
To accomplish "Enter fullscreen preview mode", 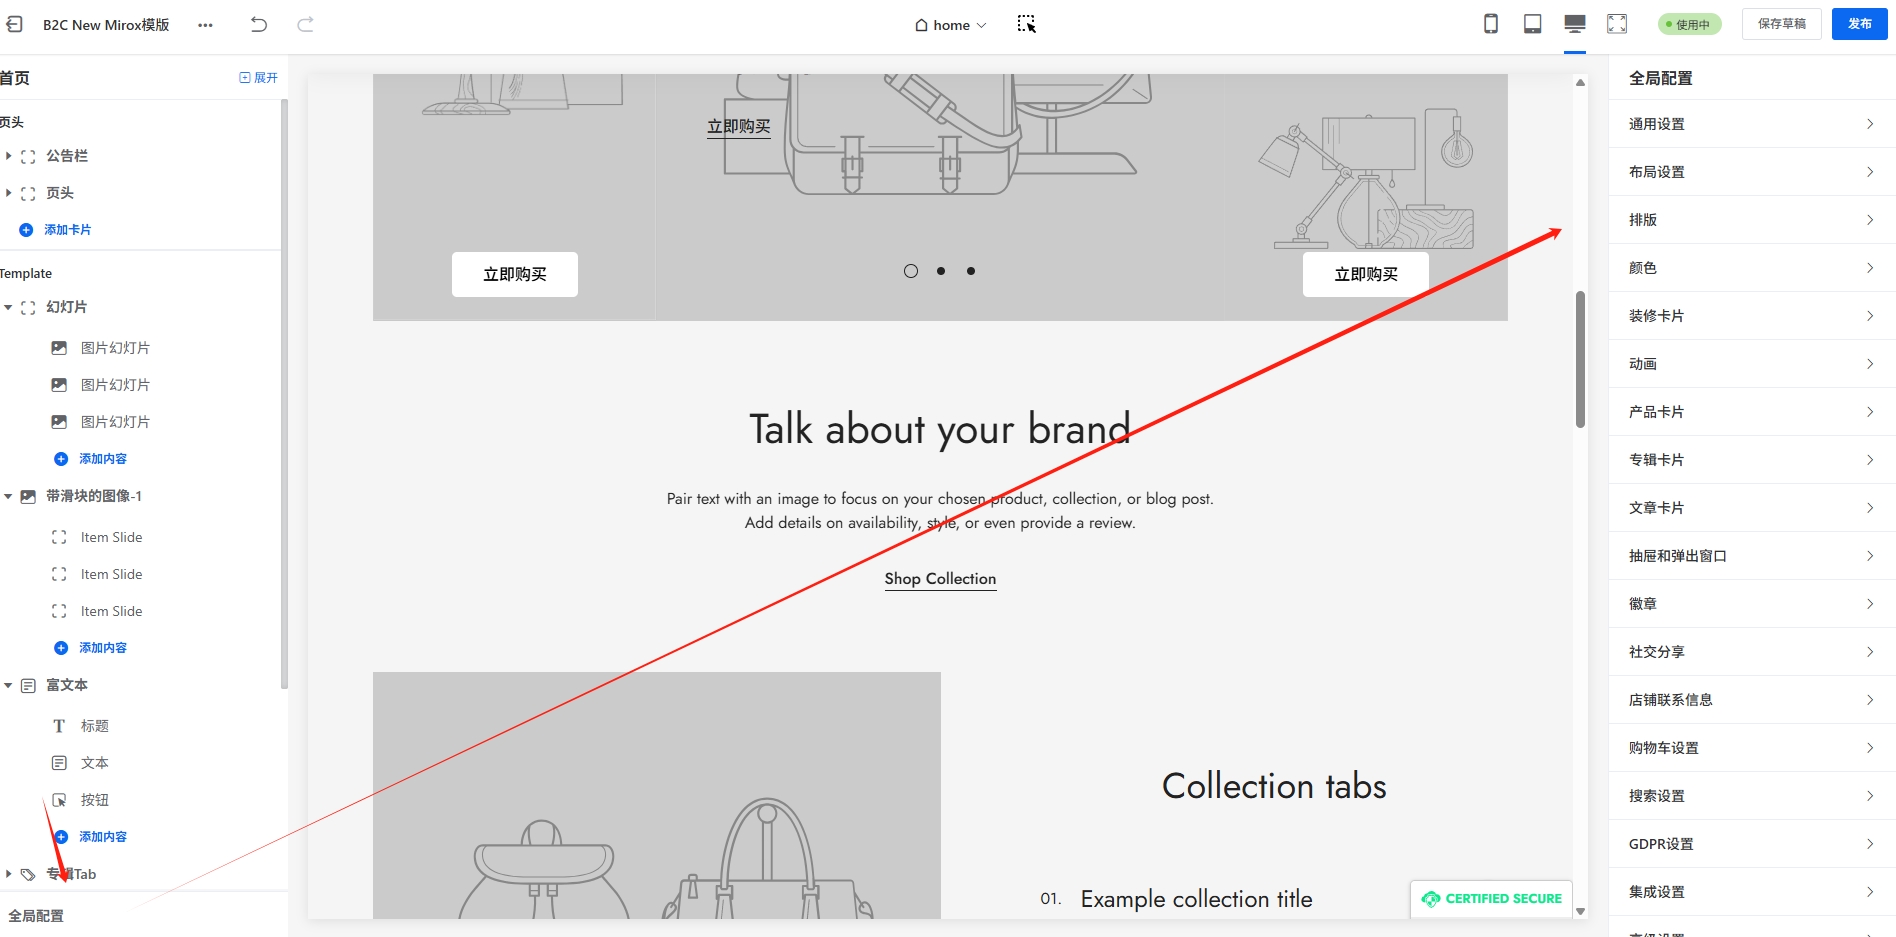I will click(x=1617, y=24).
